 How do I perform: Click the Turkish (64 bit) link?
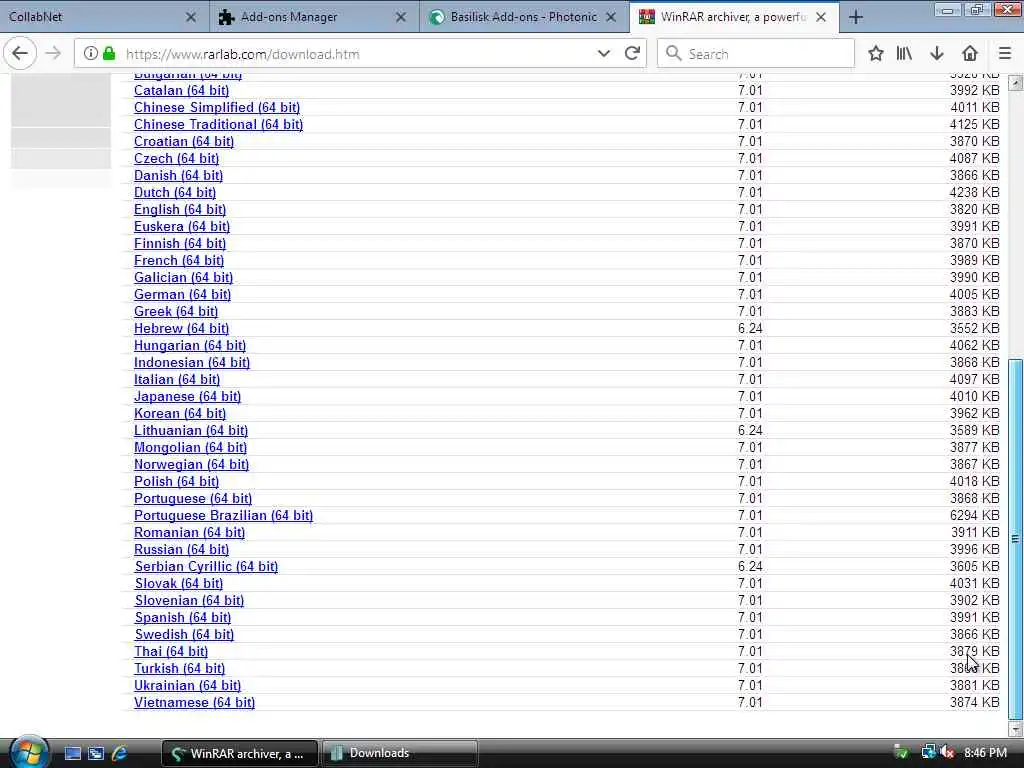[180, 669]
